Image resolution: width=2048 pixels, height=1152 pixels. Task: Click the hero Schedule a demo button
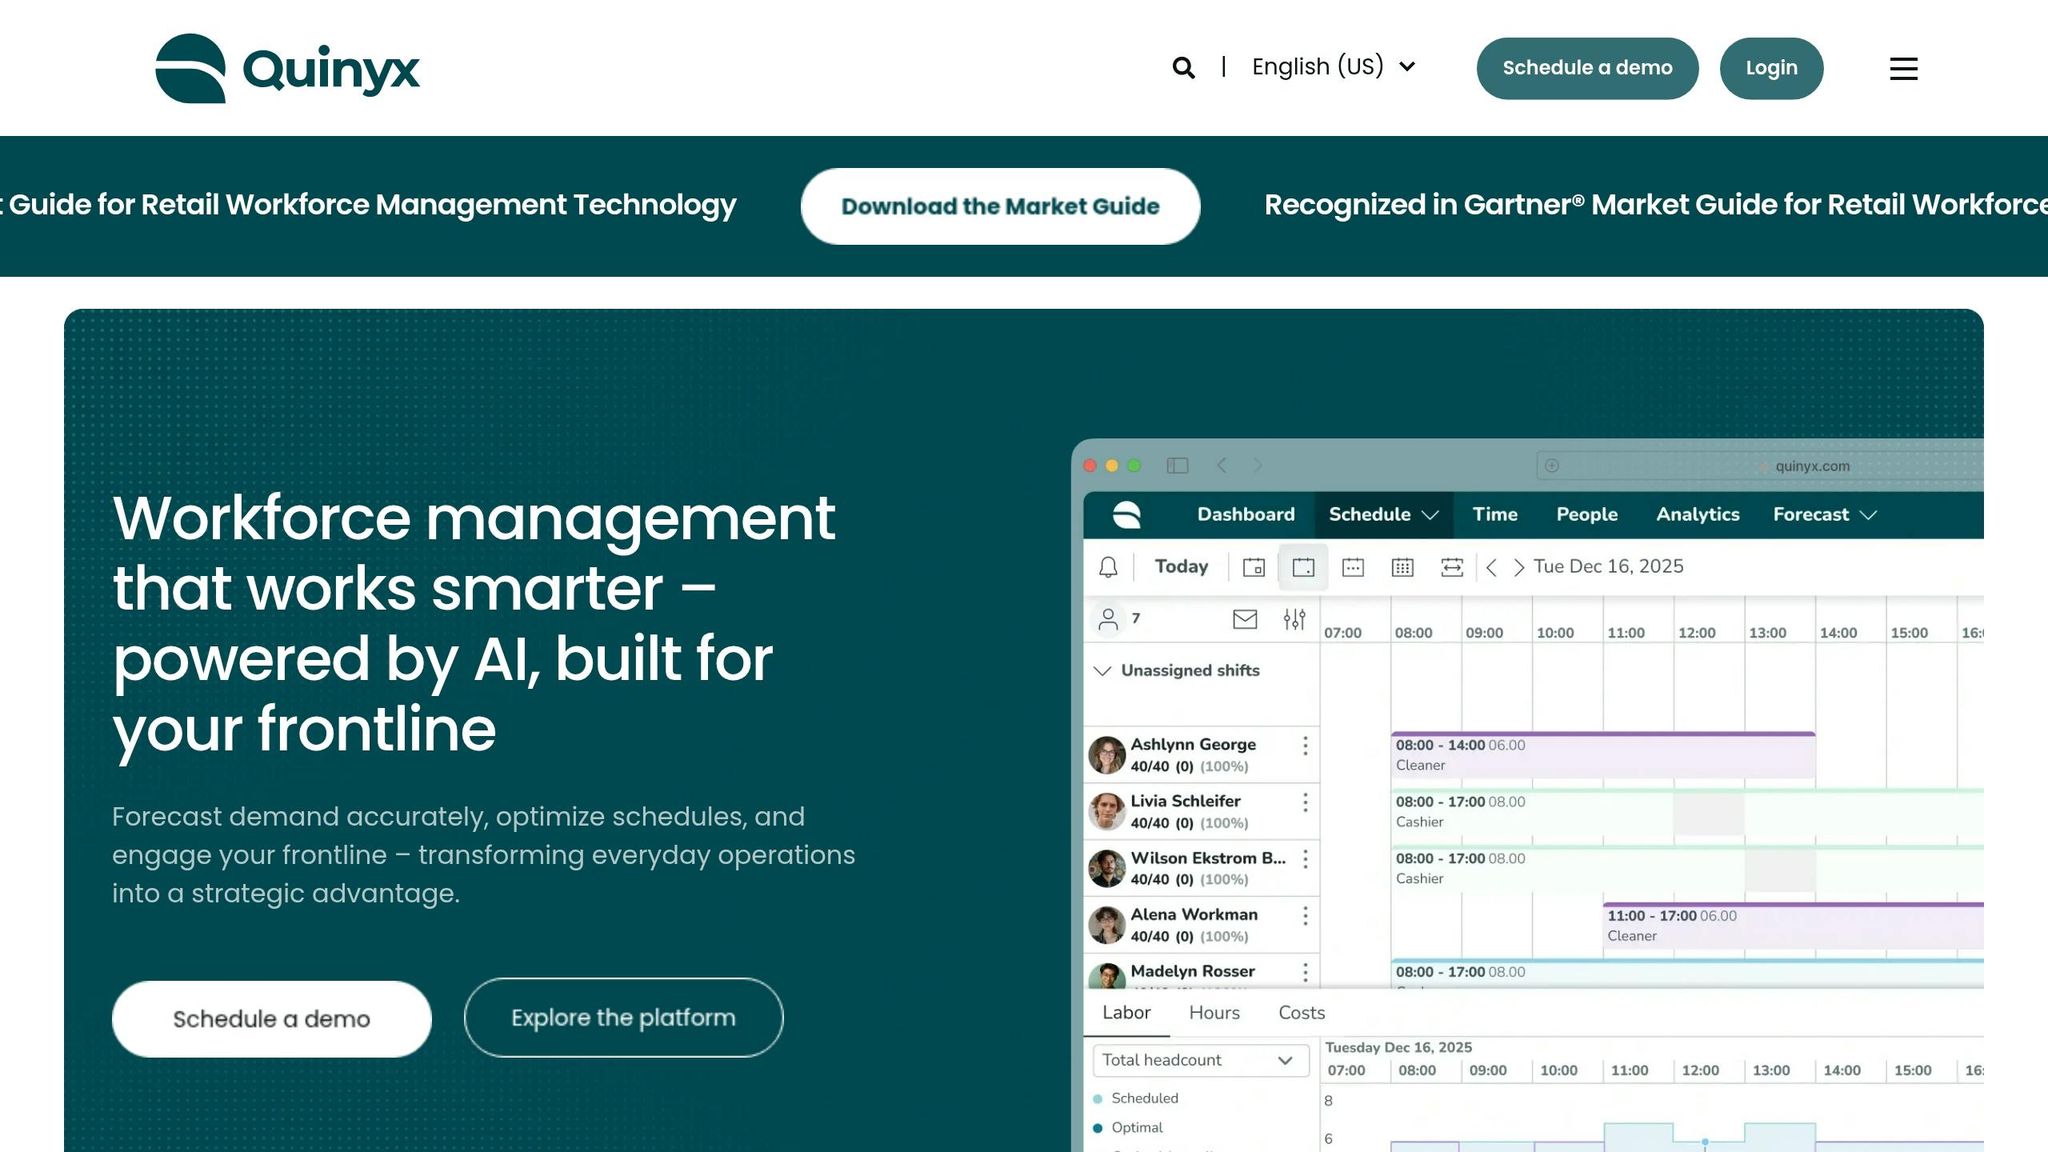pos(271,1019)
